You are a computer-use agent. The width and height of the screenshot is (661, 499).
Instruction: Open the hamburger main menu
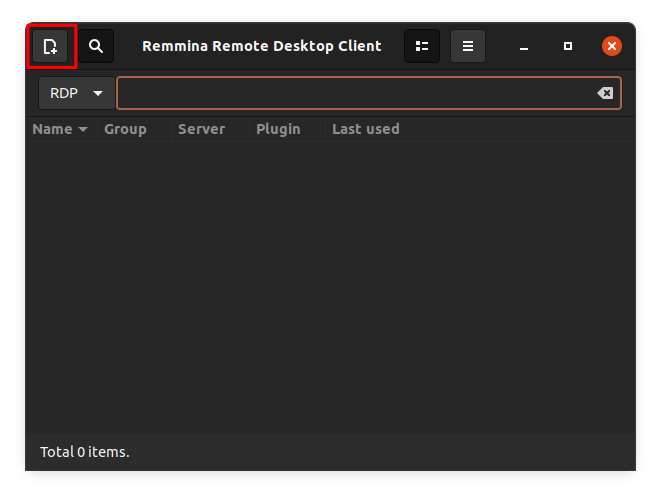[468, 46]
